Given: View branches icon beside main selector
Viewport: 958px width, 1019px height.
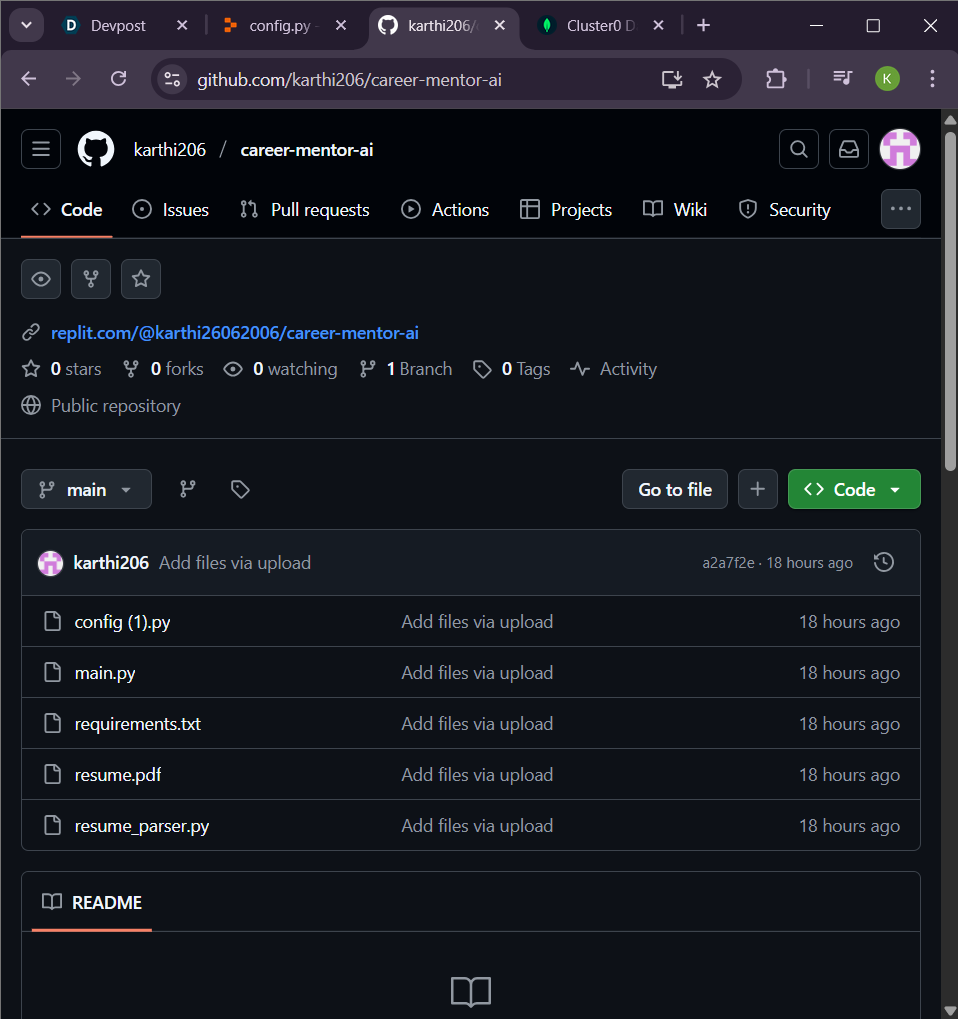Looking at the screenshot, I should click(x=188, y=489).
